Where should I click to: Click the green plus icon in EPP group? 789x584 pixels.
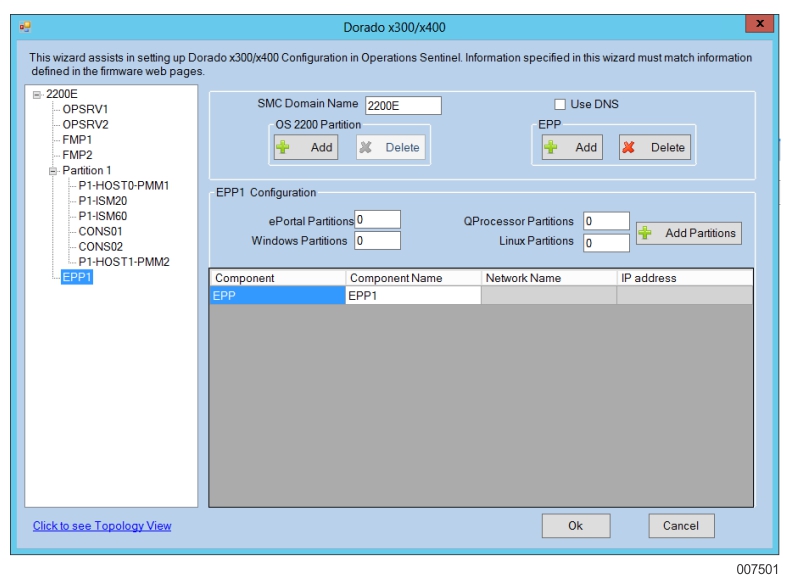(550, 147)
